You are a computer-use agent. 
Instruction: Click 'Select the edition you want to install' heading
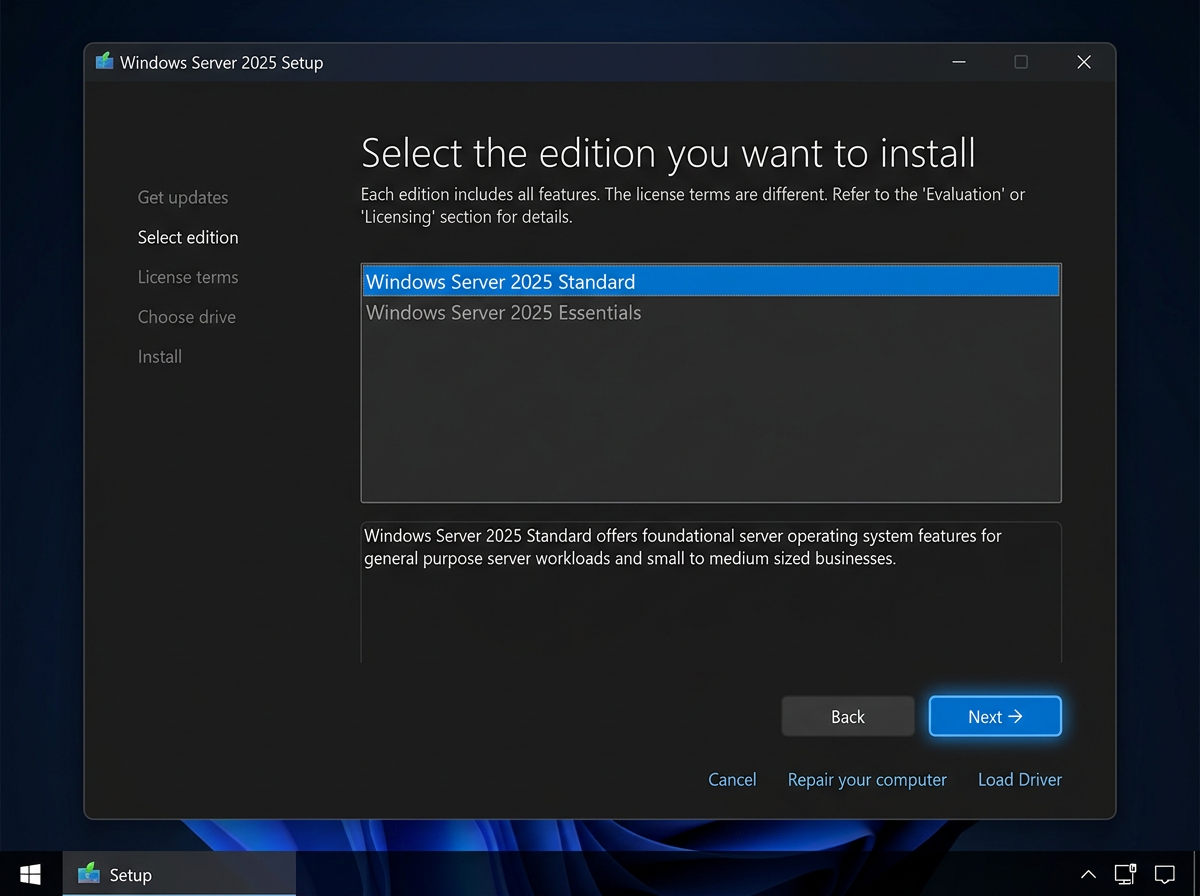(668, 153)
